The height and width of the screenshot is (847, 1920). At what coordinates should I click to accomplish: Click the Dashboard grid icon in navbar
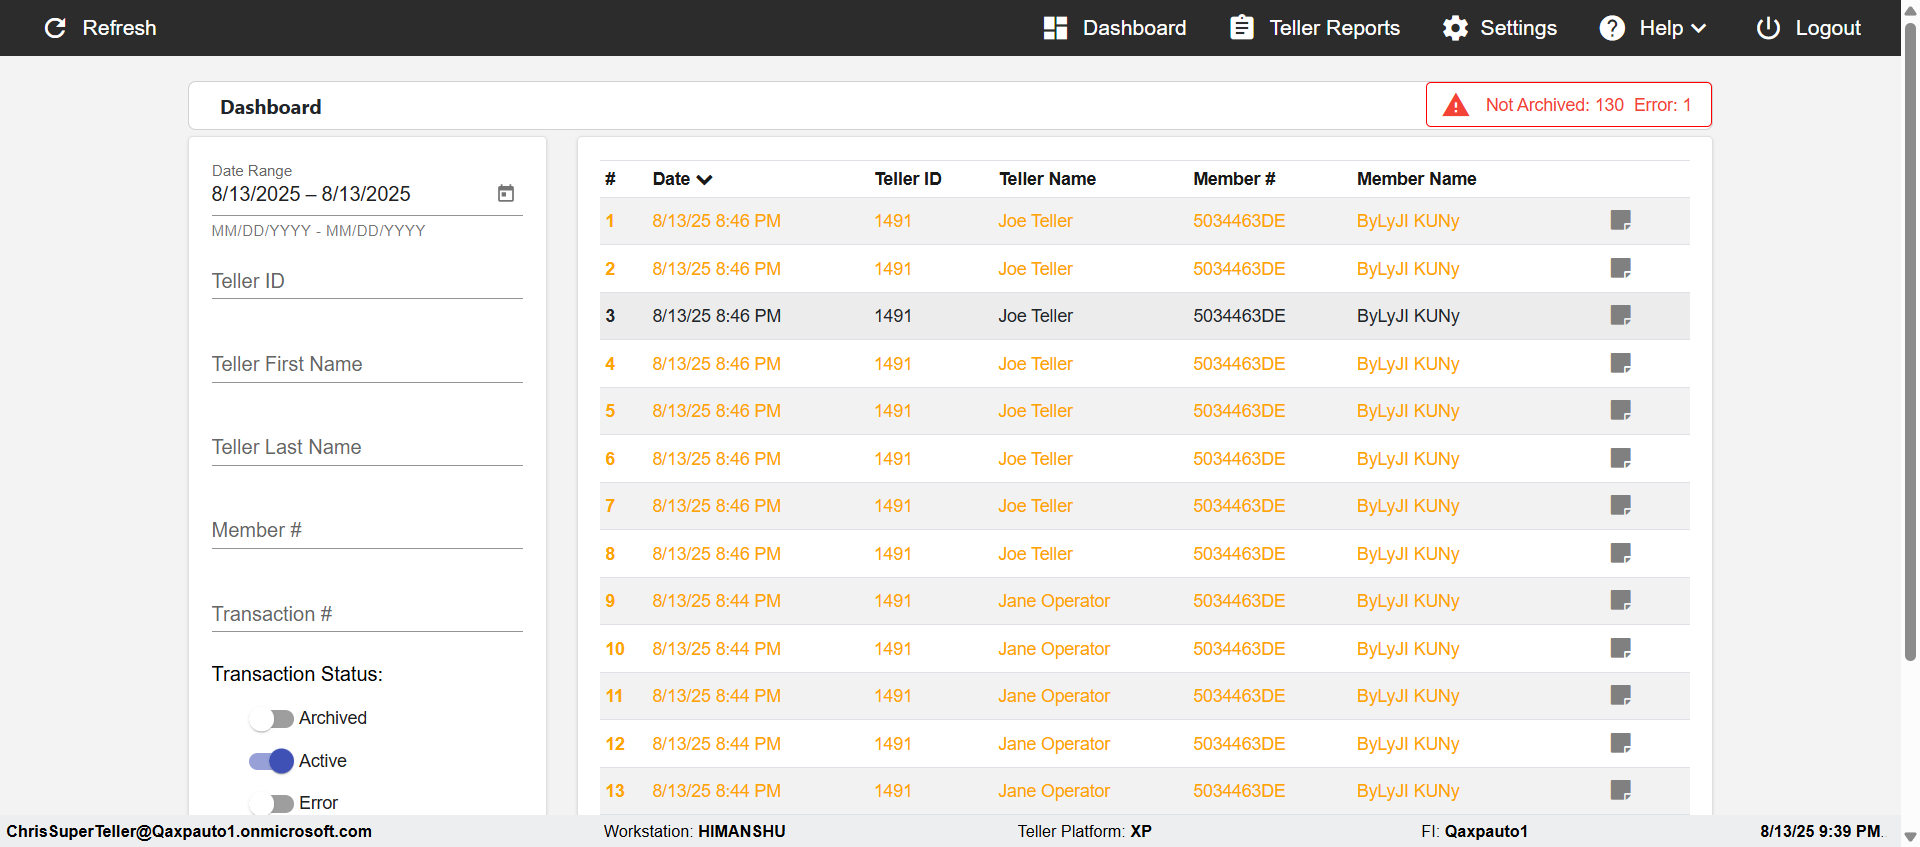point(1055,28)
